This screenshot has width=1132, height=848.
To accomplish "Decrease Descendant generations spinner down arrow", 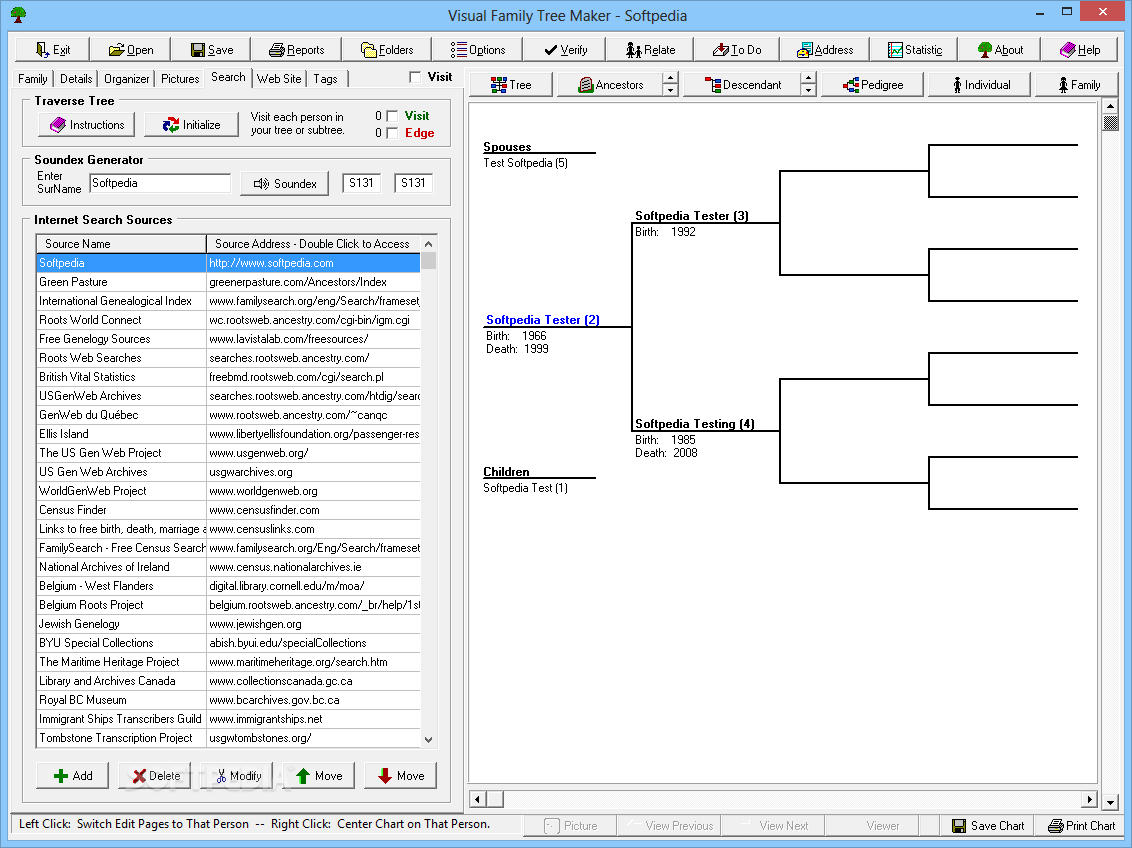I will click(x=809, y=90).
